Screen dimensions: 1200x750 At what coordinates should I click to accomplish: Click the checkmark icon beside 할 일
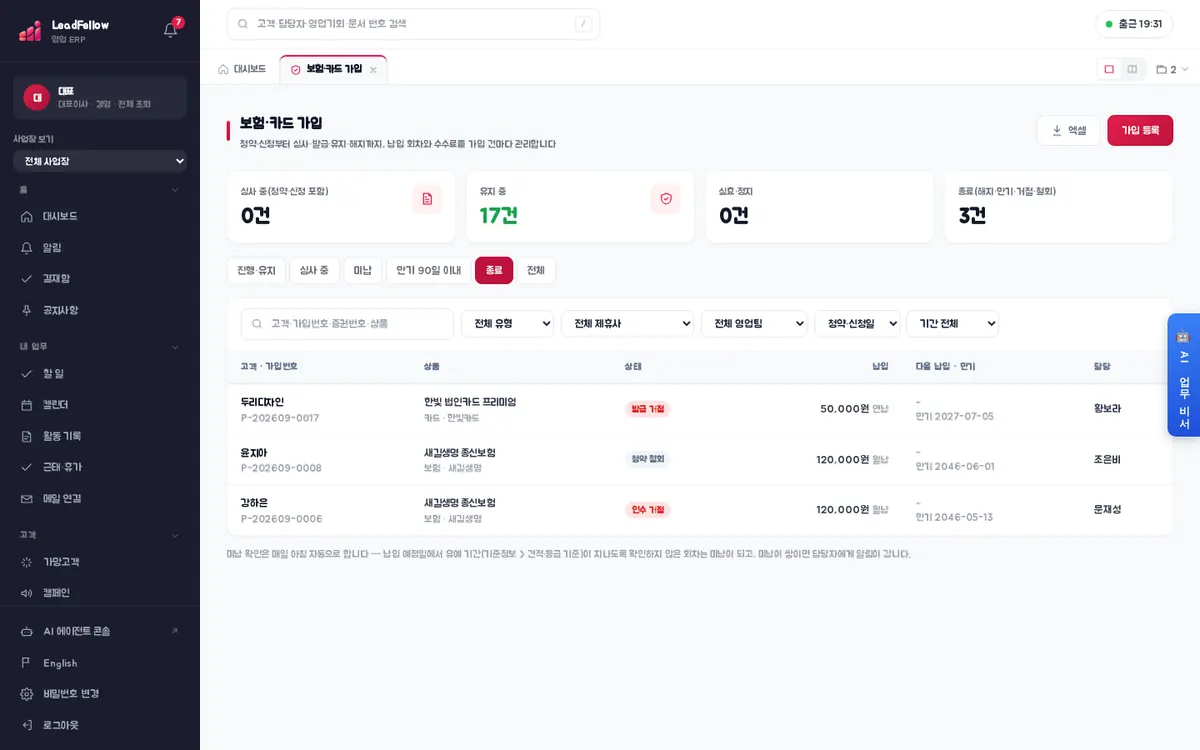[27, 374]
